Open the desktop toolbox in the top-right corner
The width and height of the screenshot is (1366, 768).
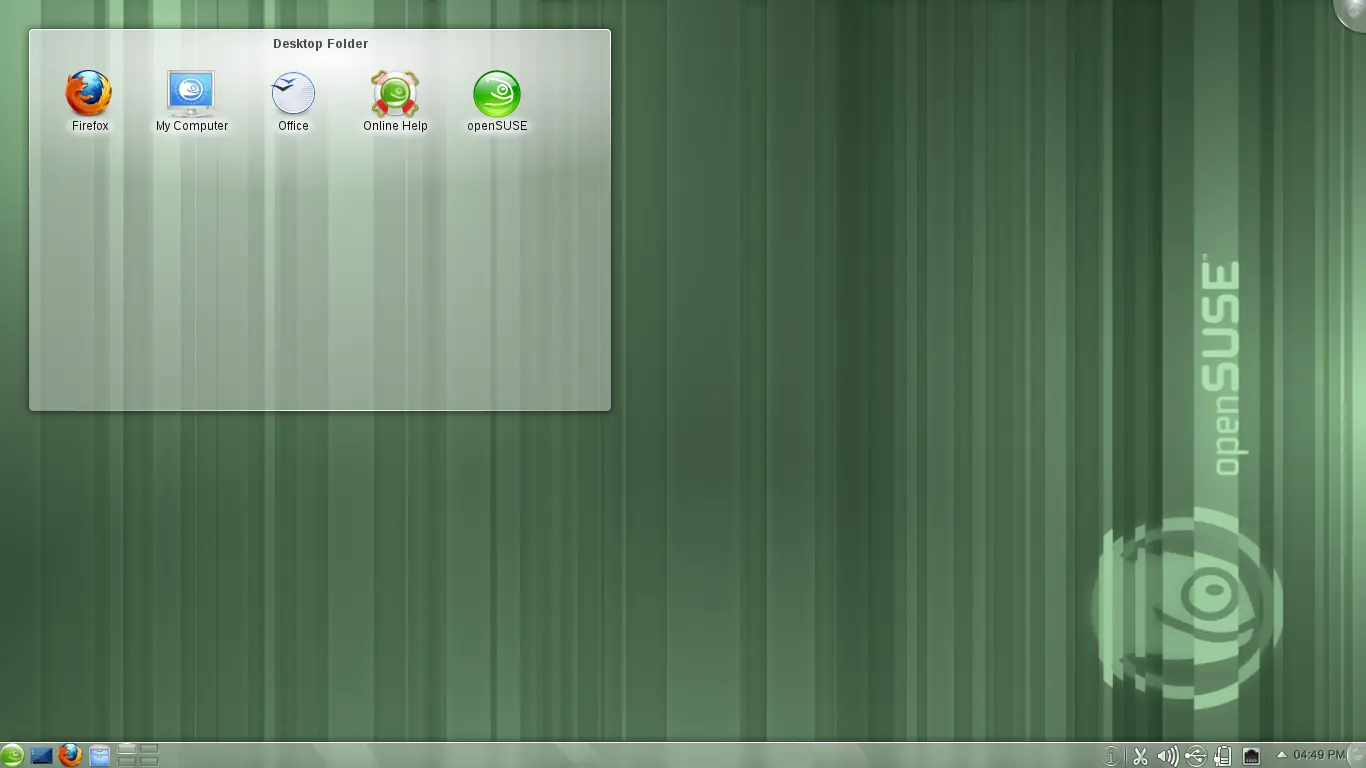[1352, 12]
